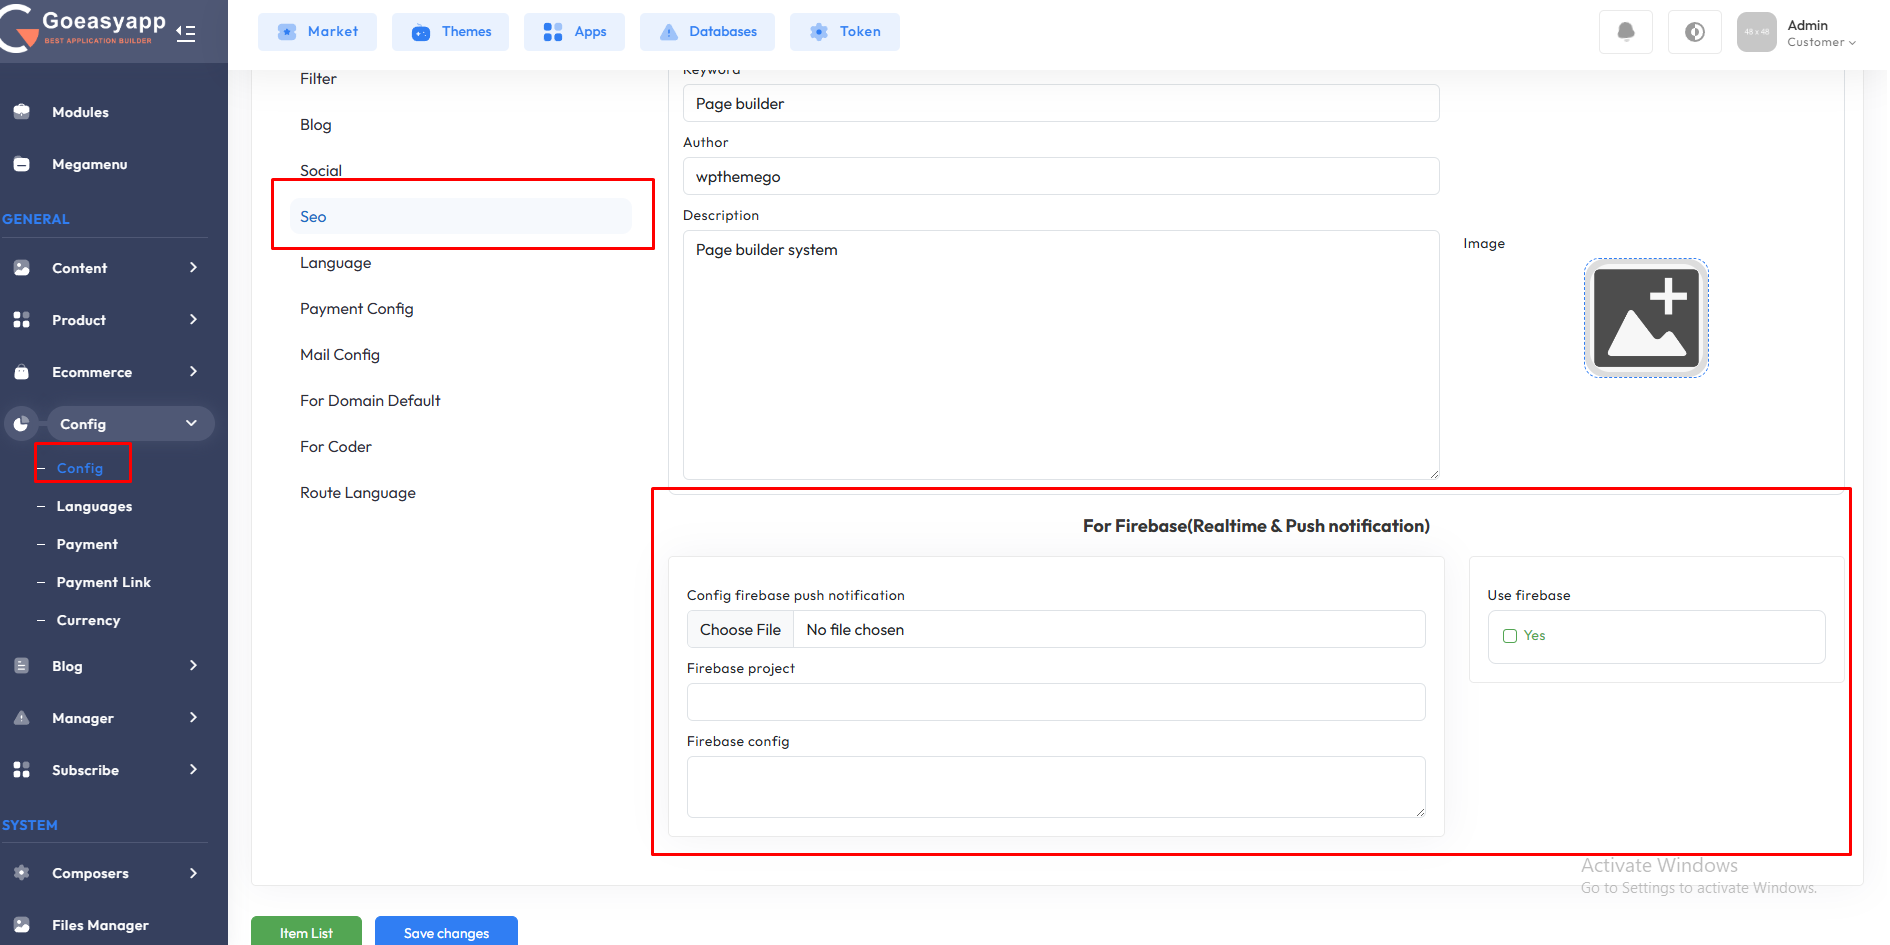Click the Firebase project input field
The image size is (1890, 945).
(x=1055, y=702)
